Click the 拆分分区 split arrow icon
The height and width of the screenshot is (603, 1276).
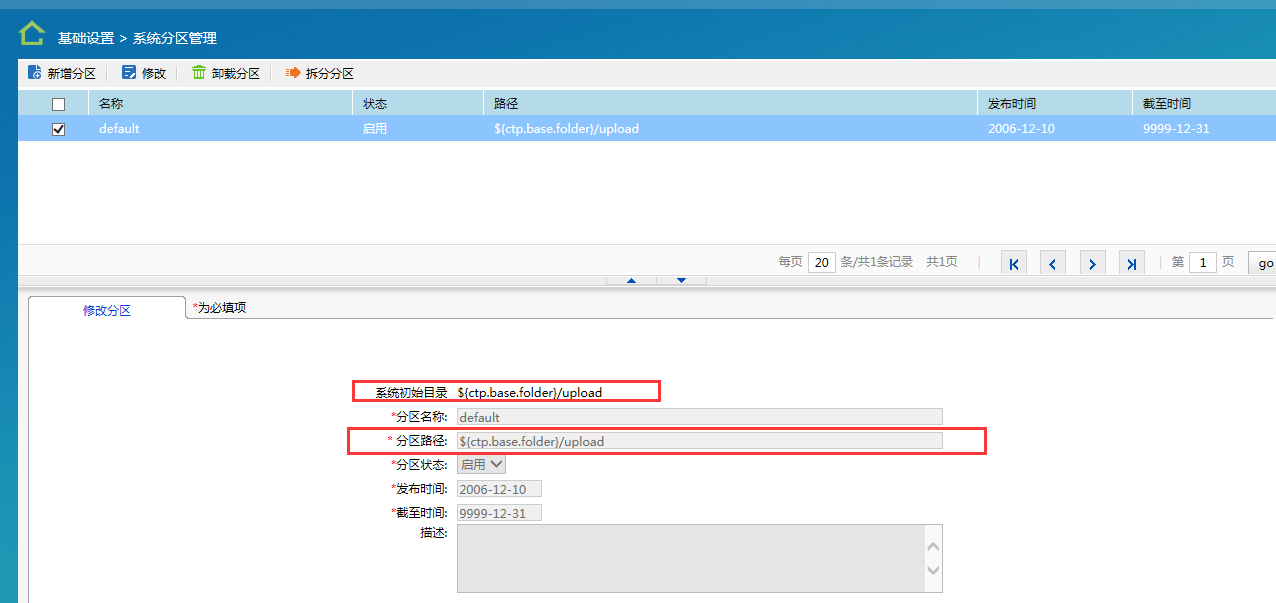[x=293, y=73]
